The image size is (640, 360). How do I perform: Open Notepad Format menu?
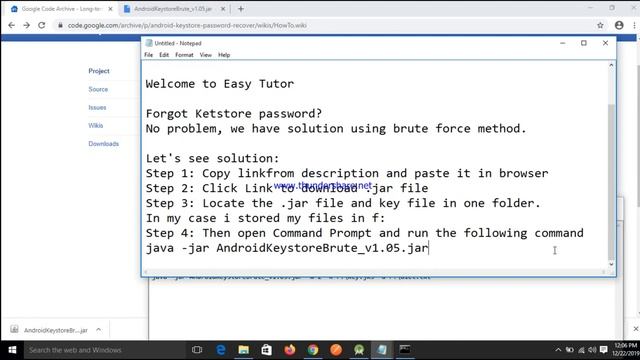click(184, 55)
